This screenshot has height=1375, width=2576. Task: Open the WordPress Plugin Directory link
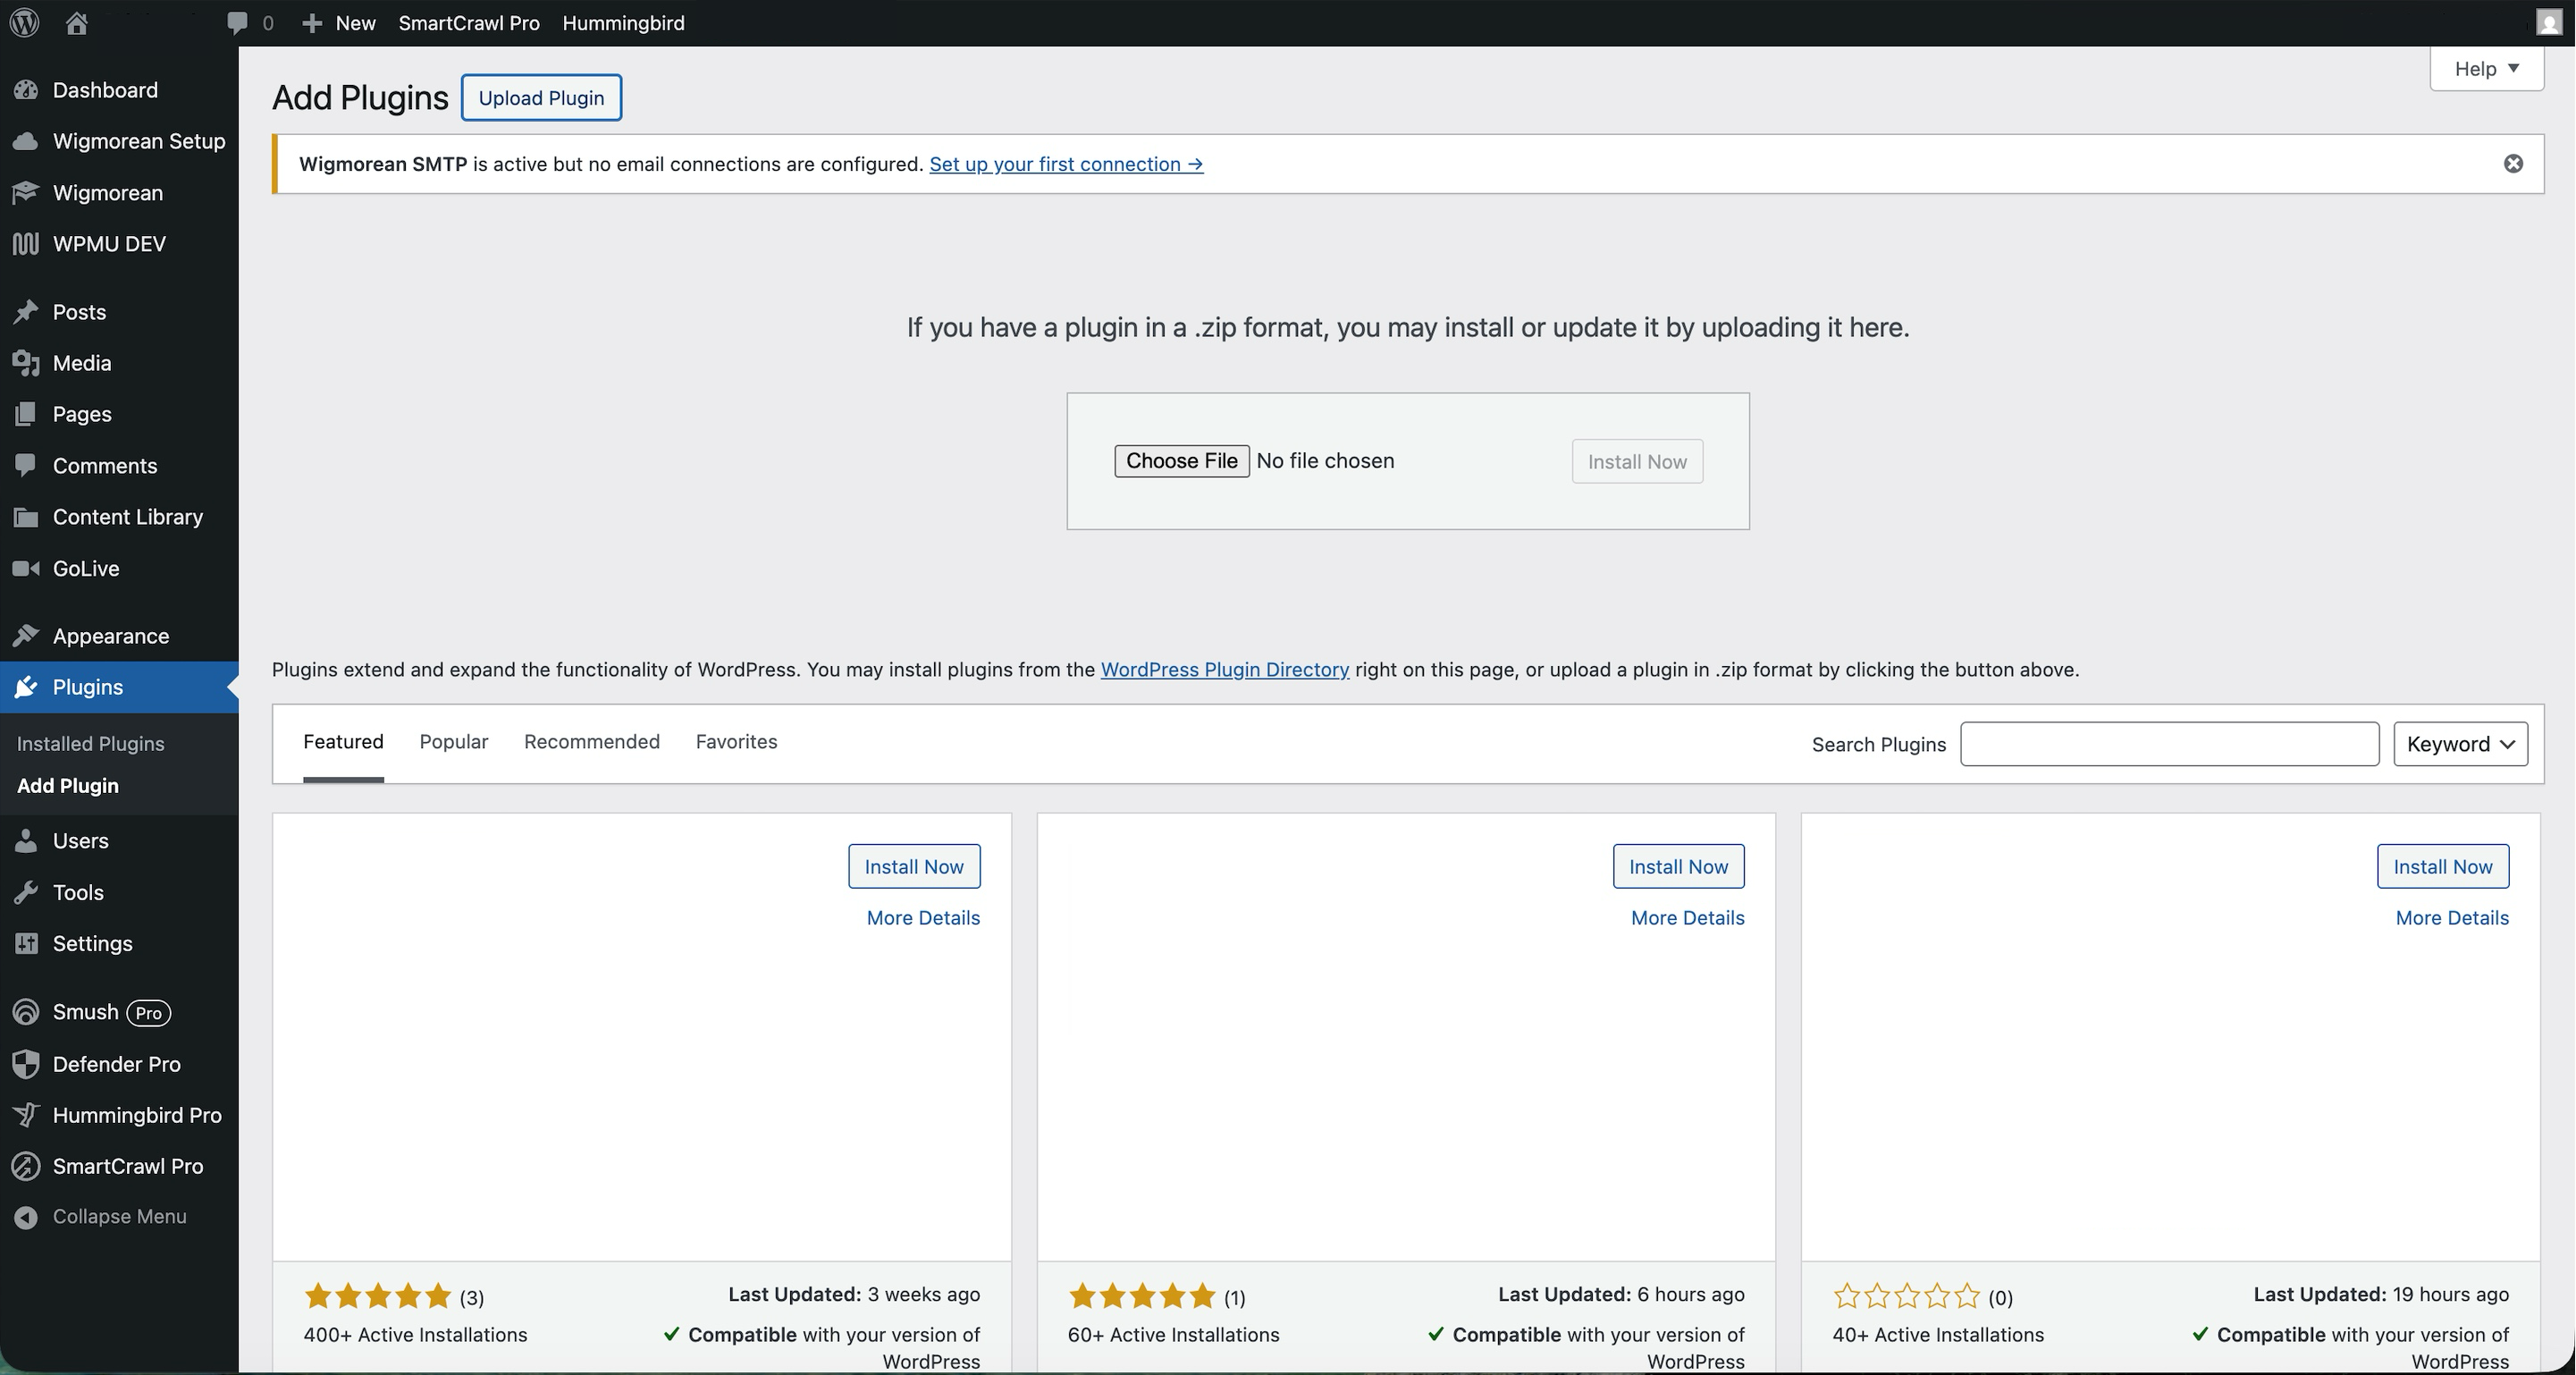1225,670
